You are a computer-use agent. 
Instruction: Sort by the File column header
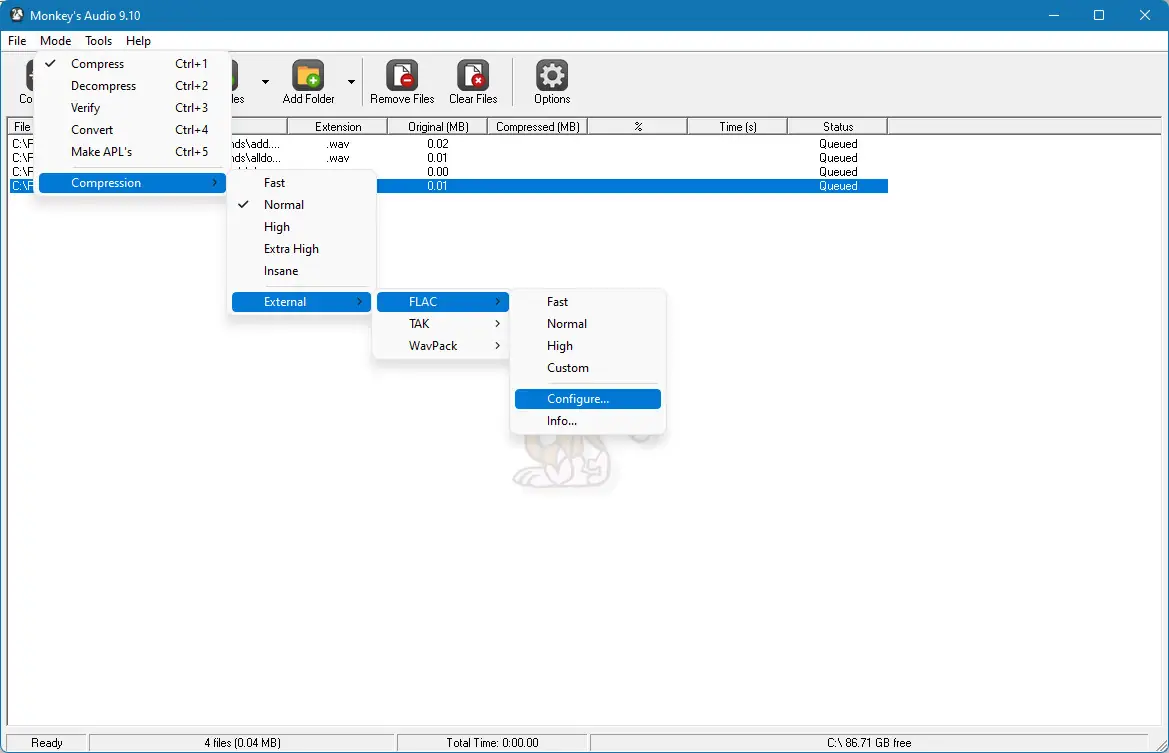(22, 127)
